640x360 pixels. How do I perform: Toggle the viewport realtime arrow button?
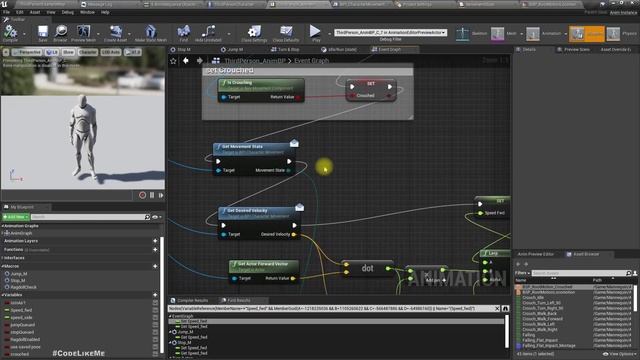click(x=6, y=52)
